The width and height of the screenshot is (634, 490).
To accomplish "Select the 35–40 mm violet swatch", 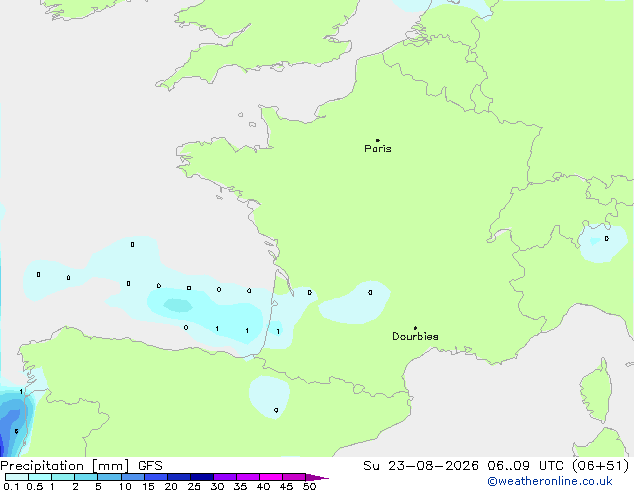I will click(x=247, y=477).
